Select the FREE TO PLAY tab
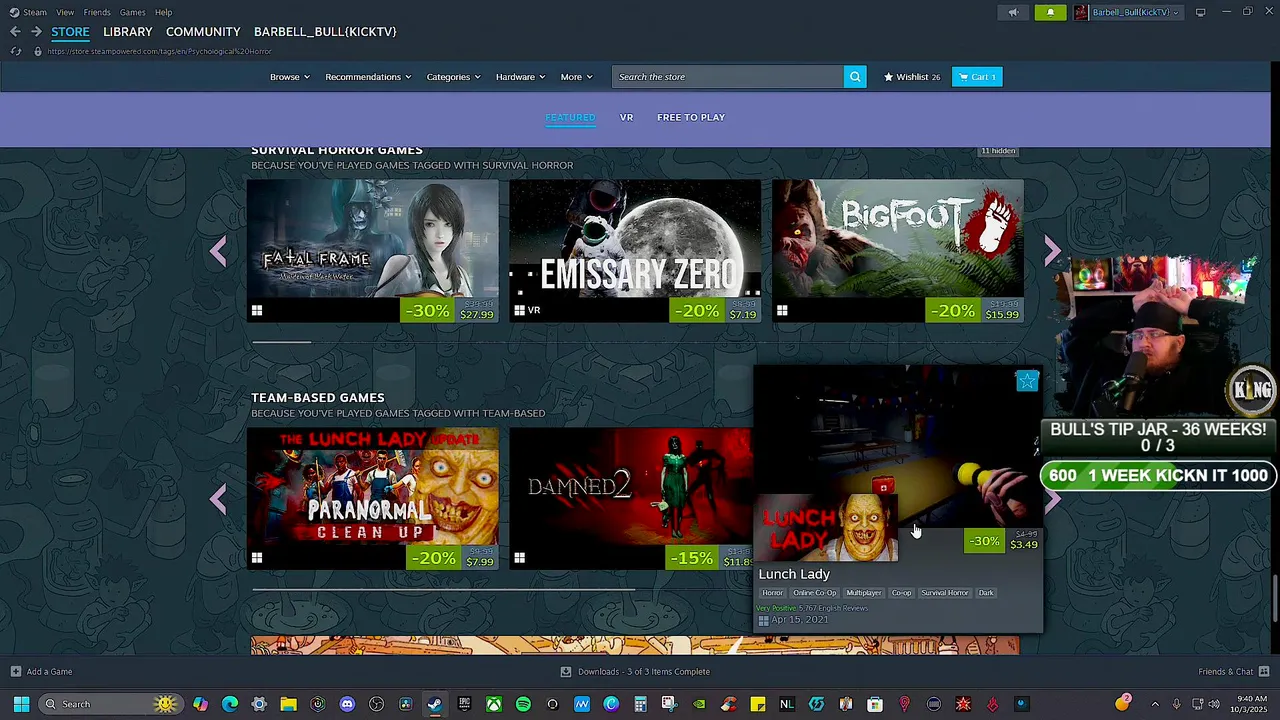 point(691,117)
